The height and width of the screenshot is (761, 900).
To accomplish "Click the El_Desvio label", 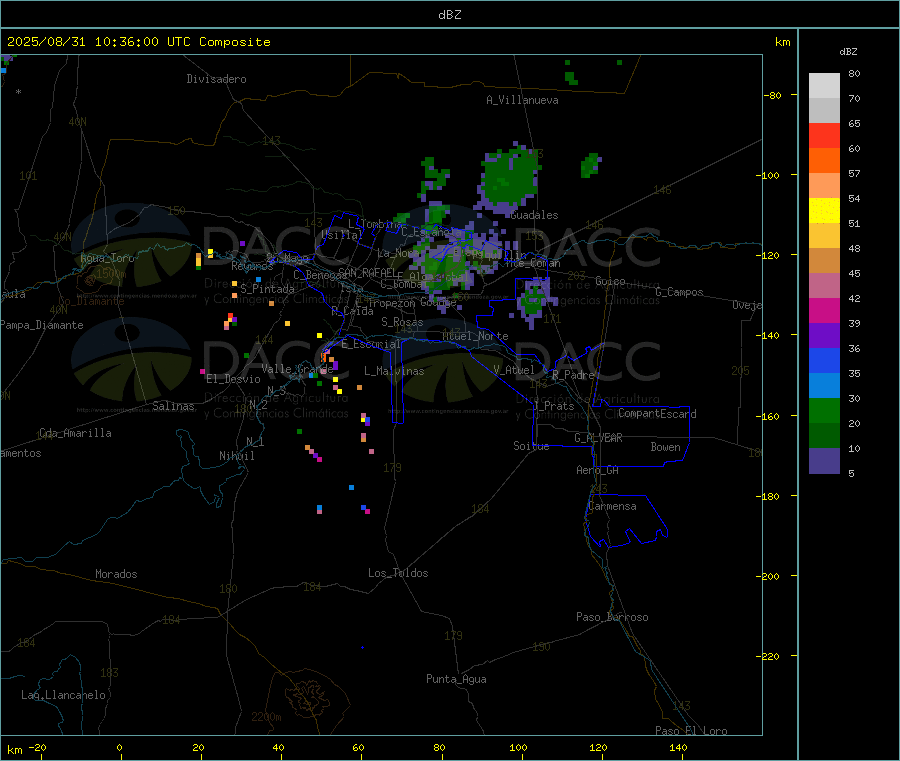I will pos(233,379).
